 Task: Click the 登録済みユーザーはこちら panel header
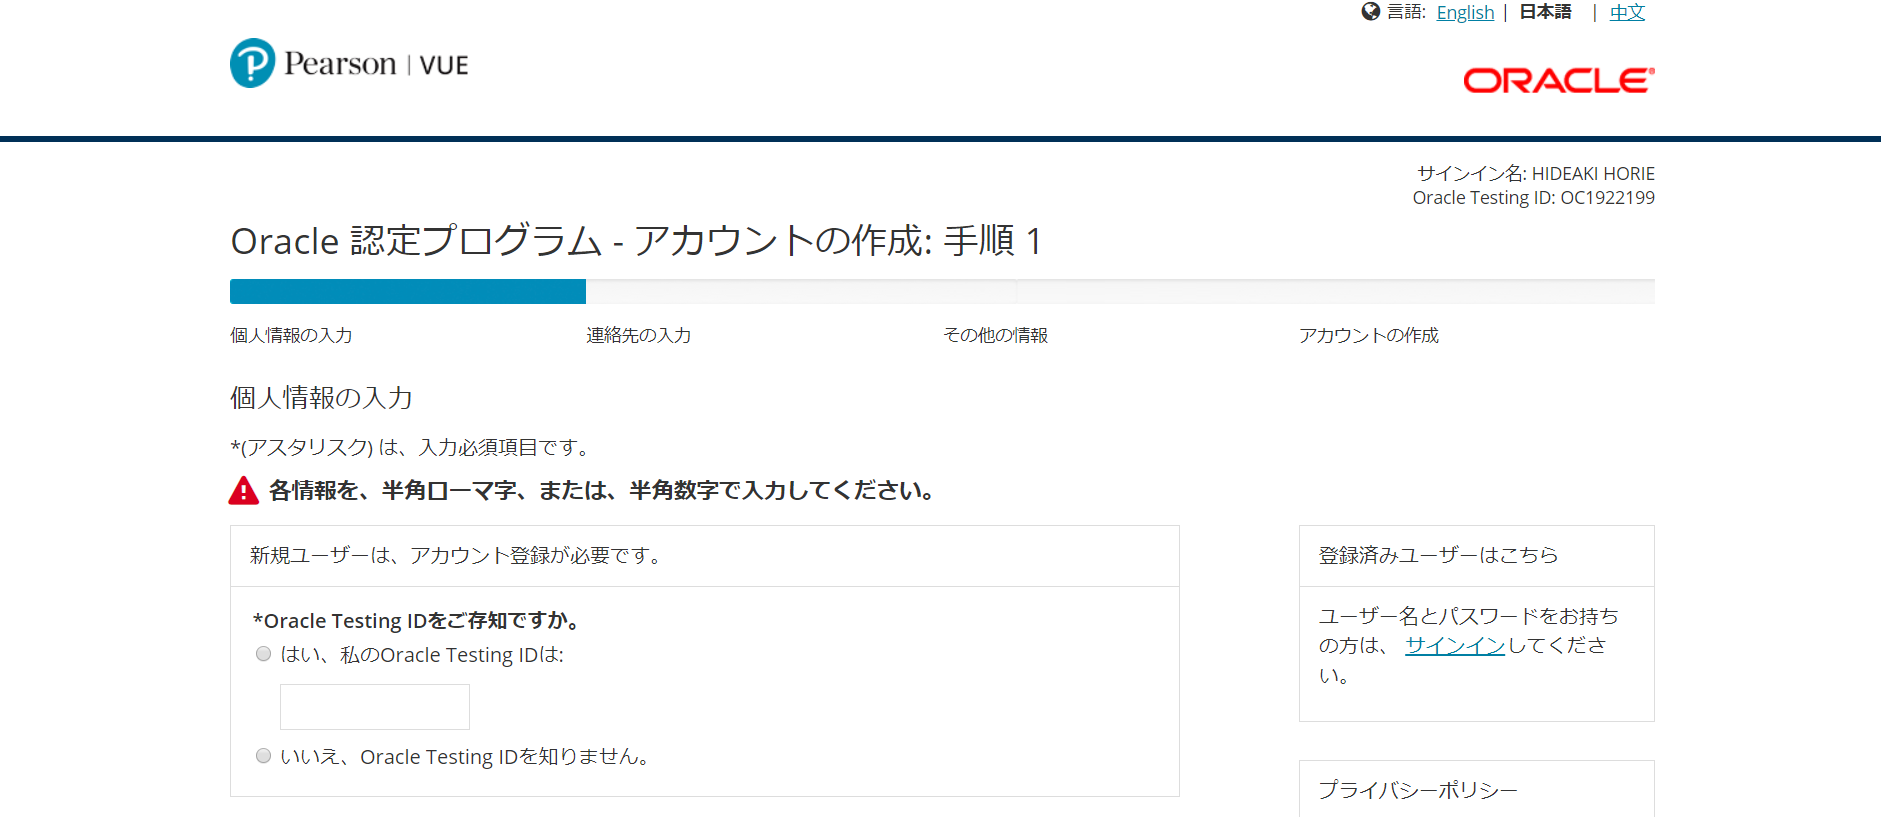click(1438, 556)
